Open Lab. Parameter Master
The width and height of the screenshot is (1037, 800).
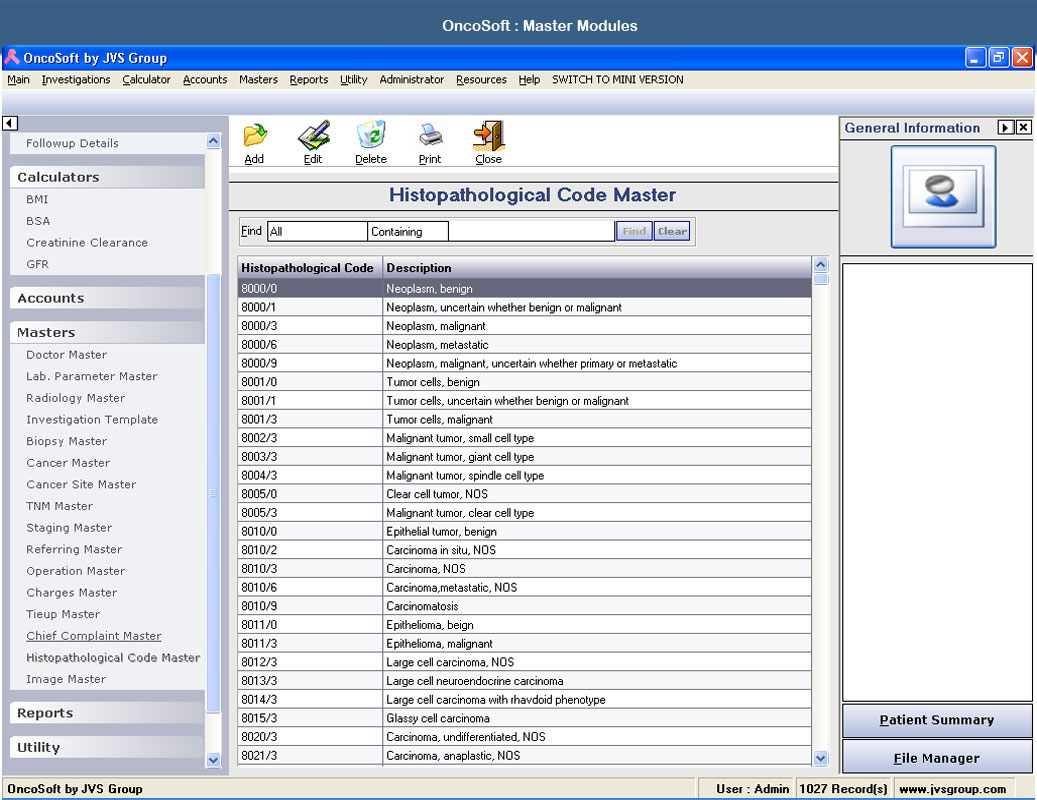tap(91, 376)
